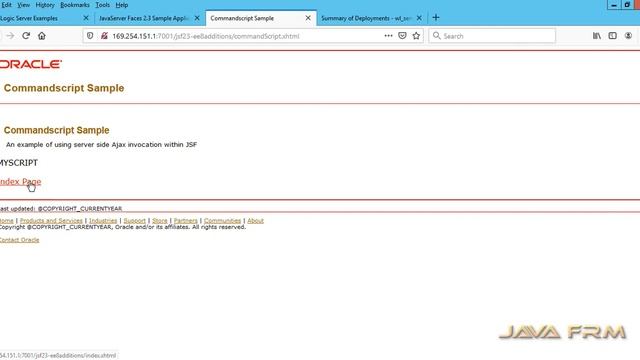Save page to Pocket
Image resolution: width=640 pixels, height=360 pixels.
point(402,36)
